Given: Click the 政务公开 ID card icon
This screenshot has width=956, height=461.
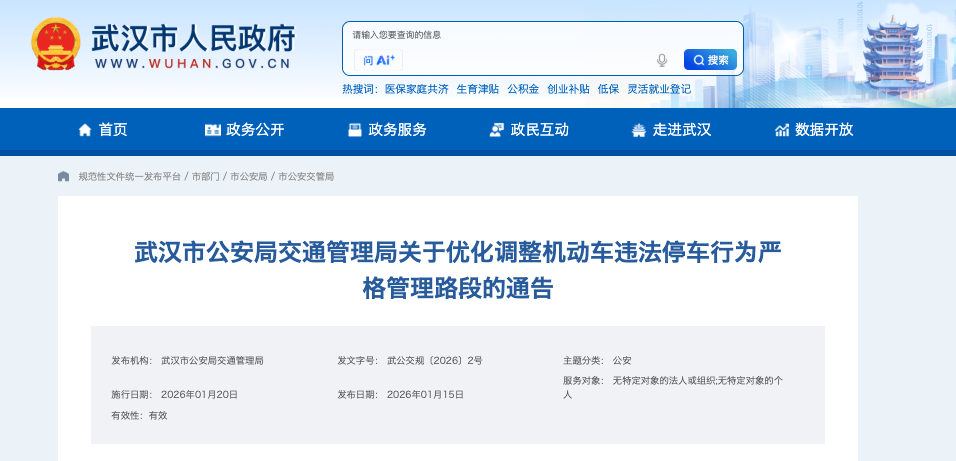Looking at the screenshot, I should pyautogui.click(x=213, y=130).
